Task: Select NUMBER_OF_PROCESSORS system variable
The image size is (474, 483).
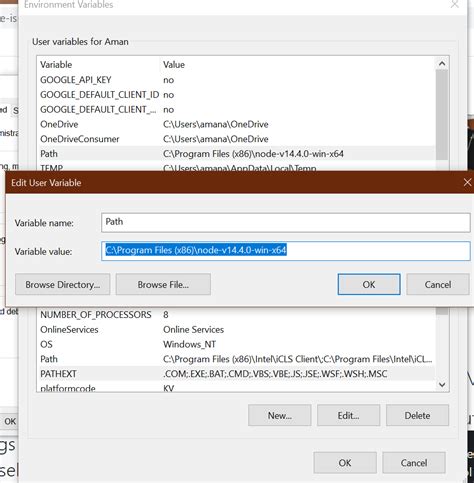Action: [x=236, y=315]
